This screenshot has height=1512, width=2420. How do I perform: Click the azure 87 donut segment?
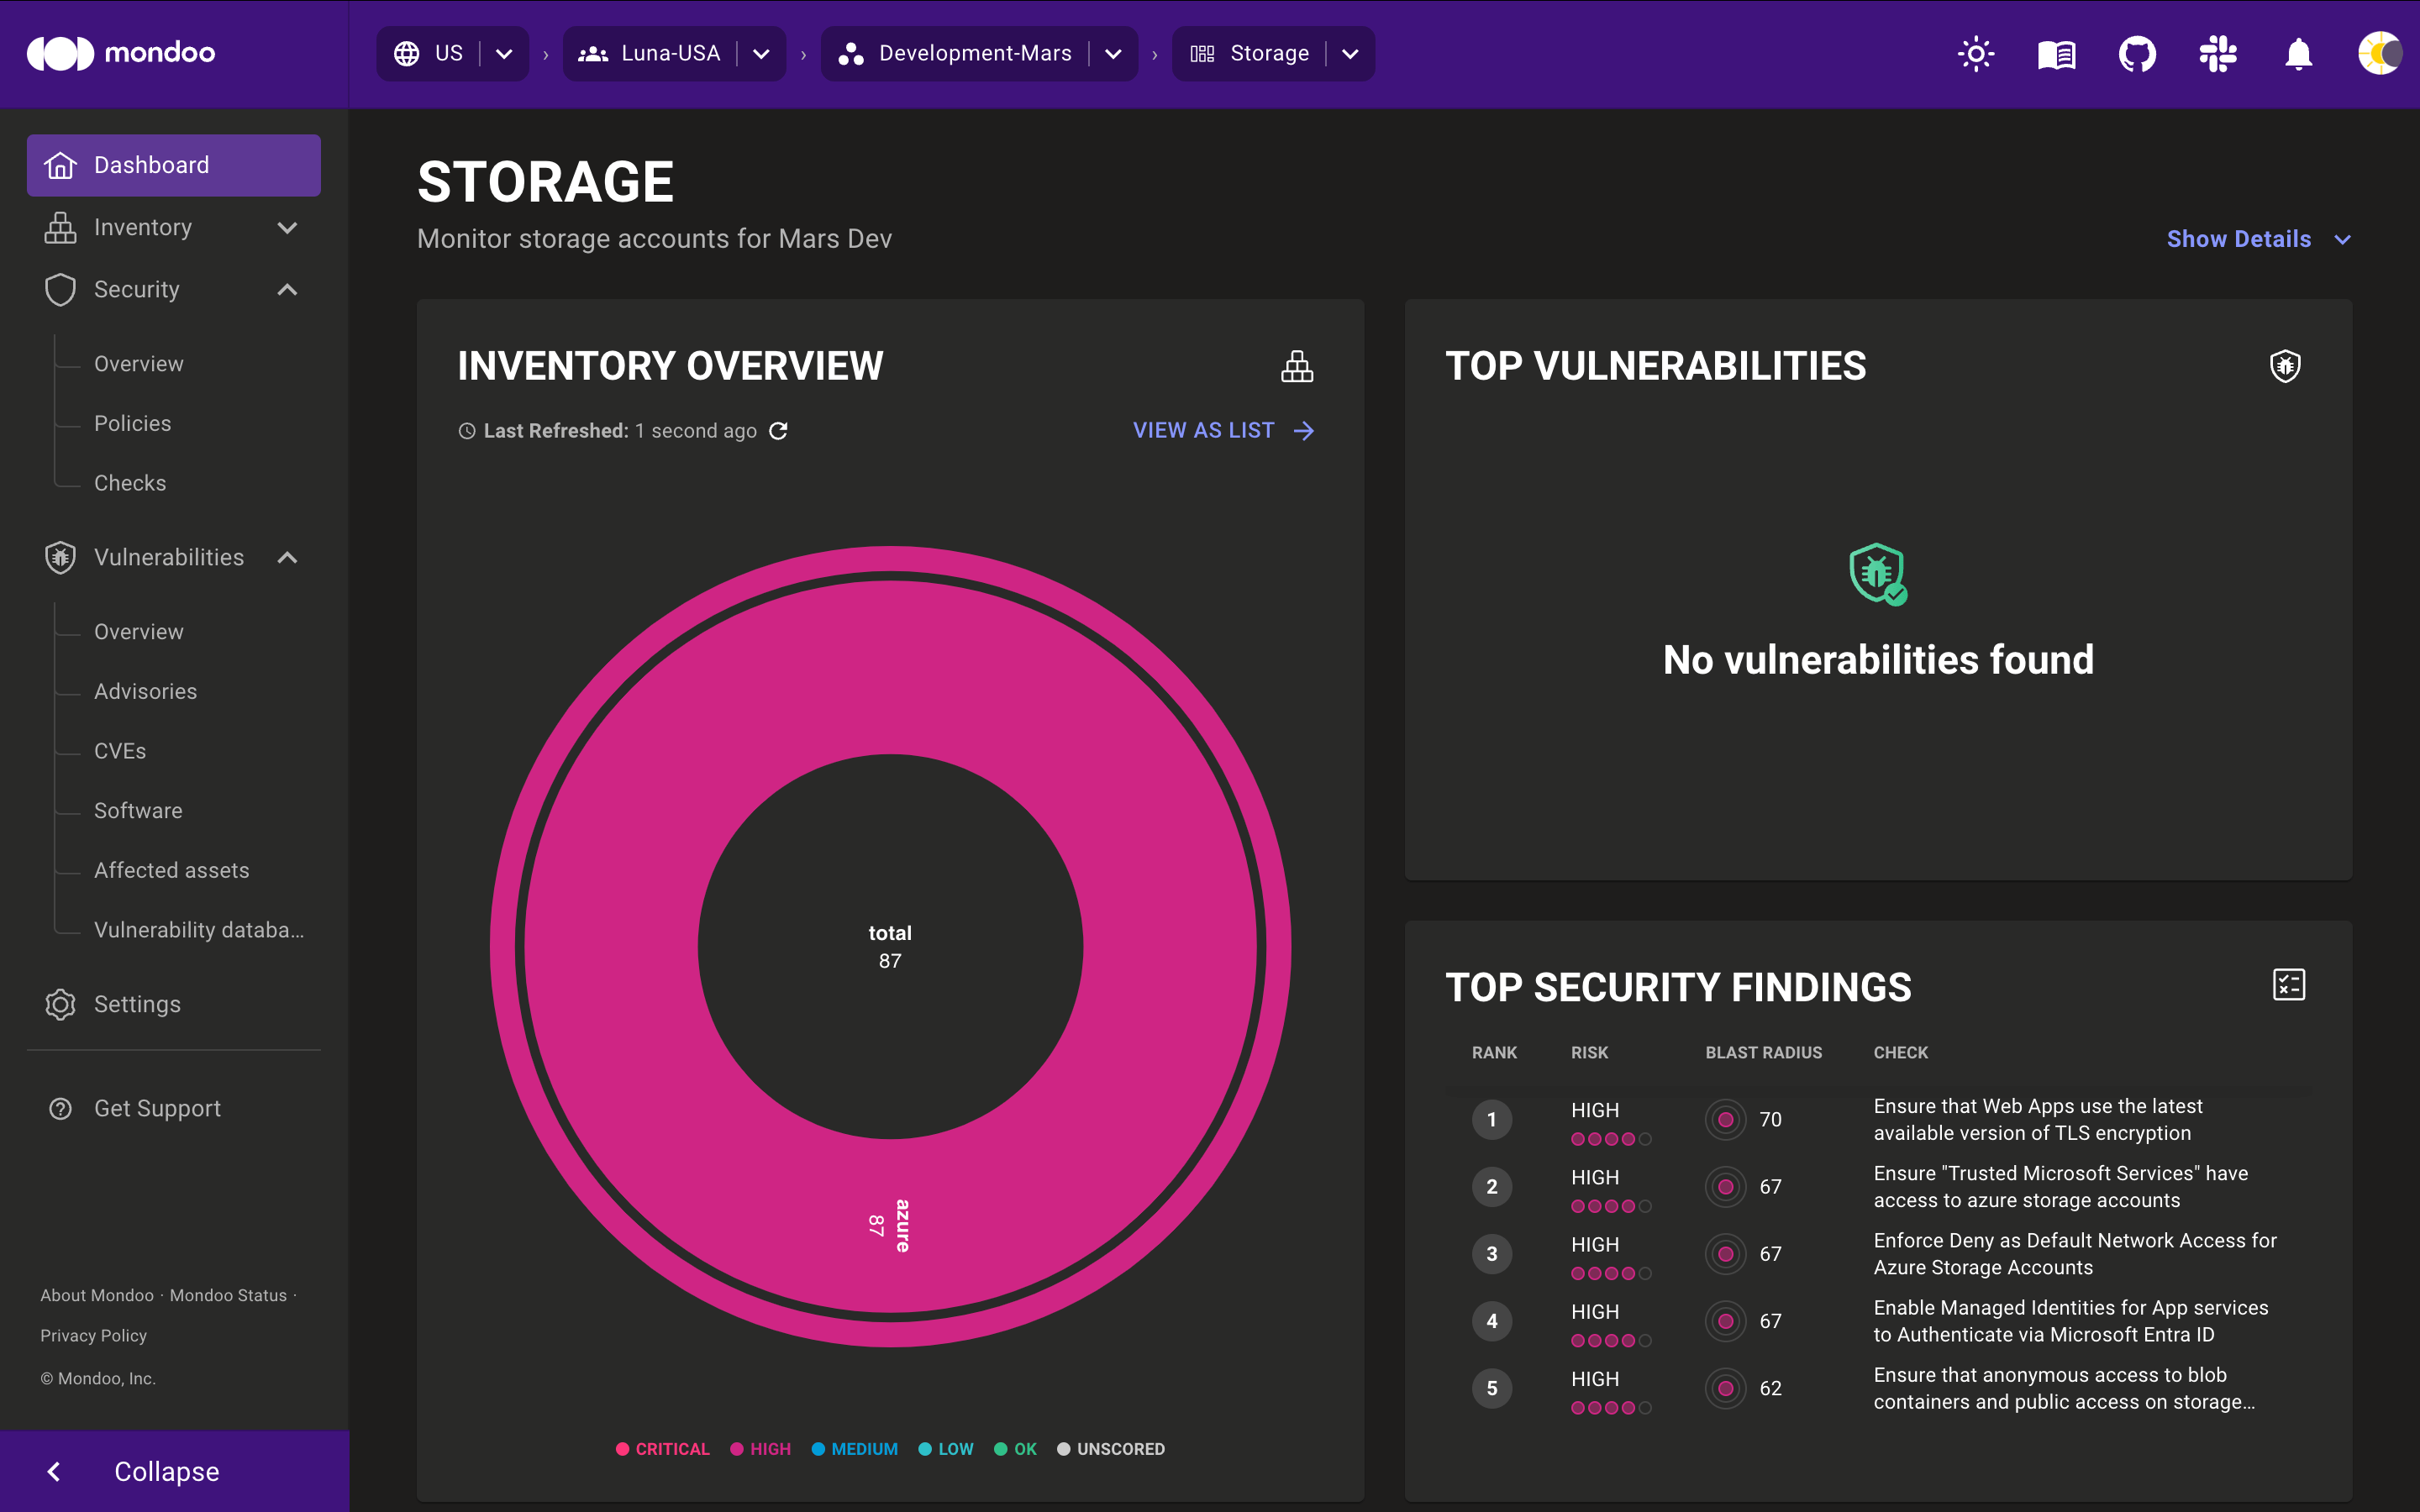click(x=890, y=1226)
